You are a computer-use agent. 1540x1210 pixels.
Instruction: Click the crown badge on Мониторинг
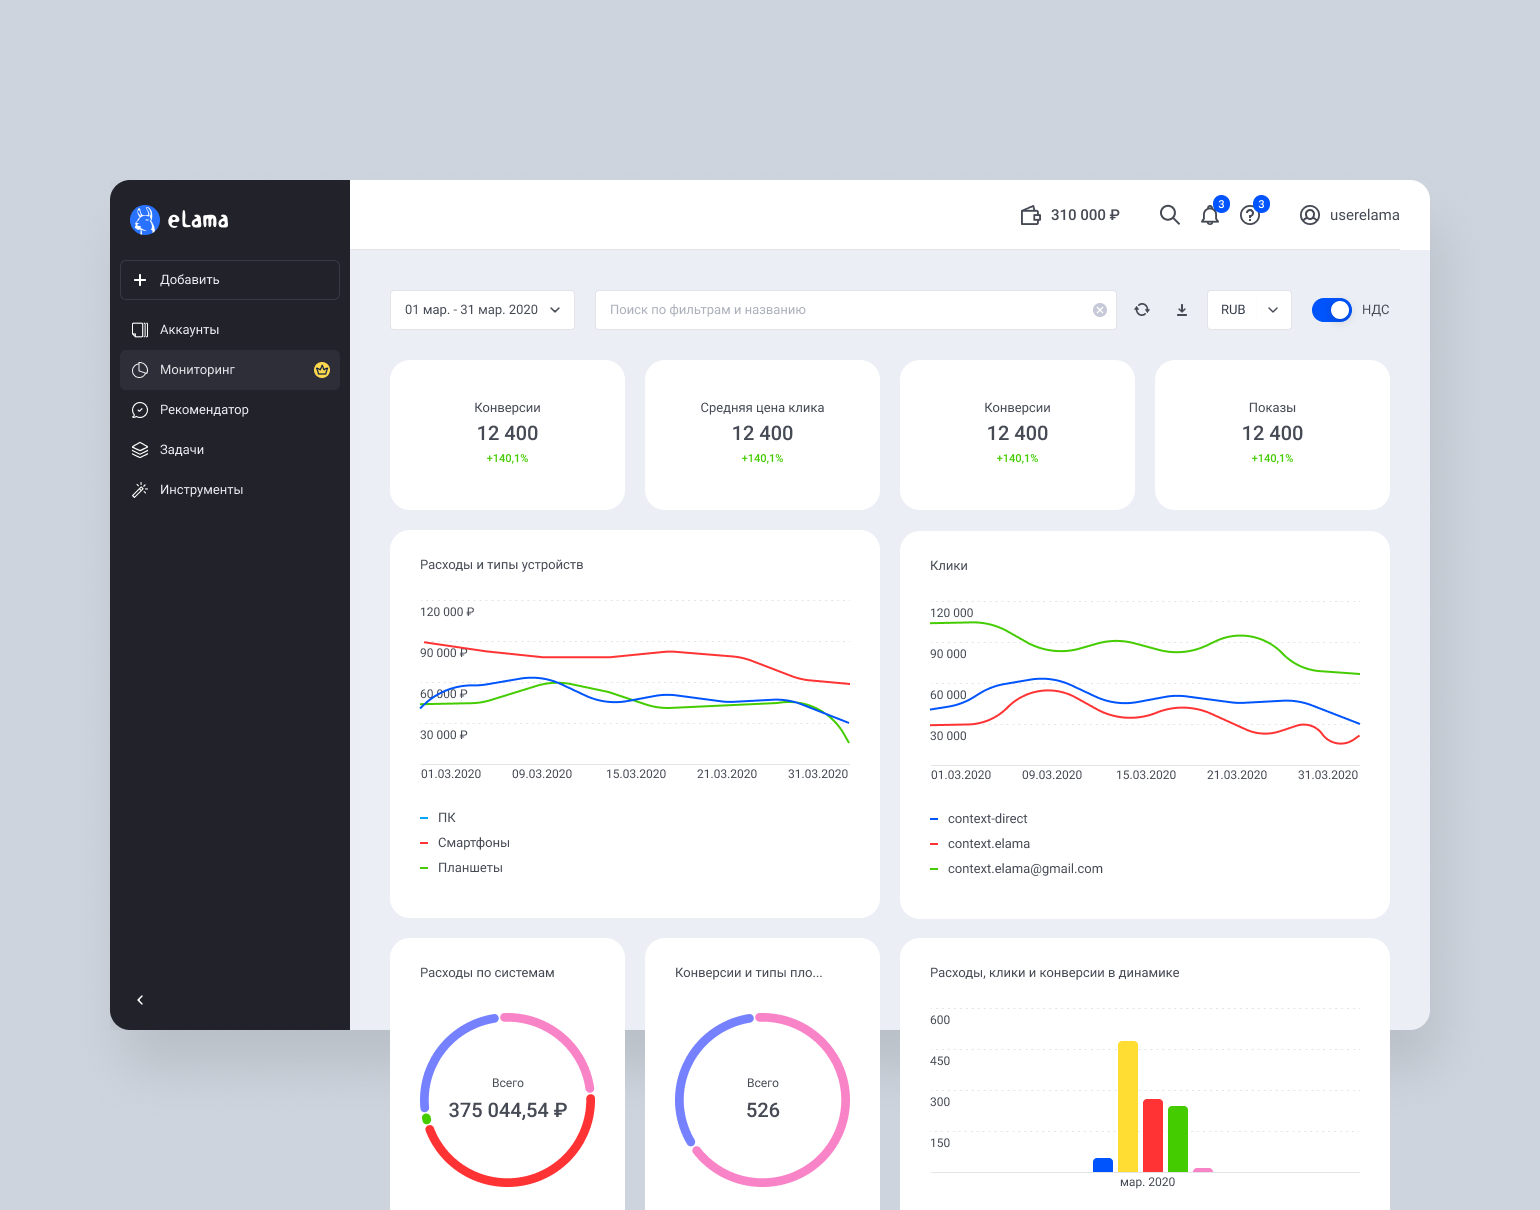[x=322, y=370]
